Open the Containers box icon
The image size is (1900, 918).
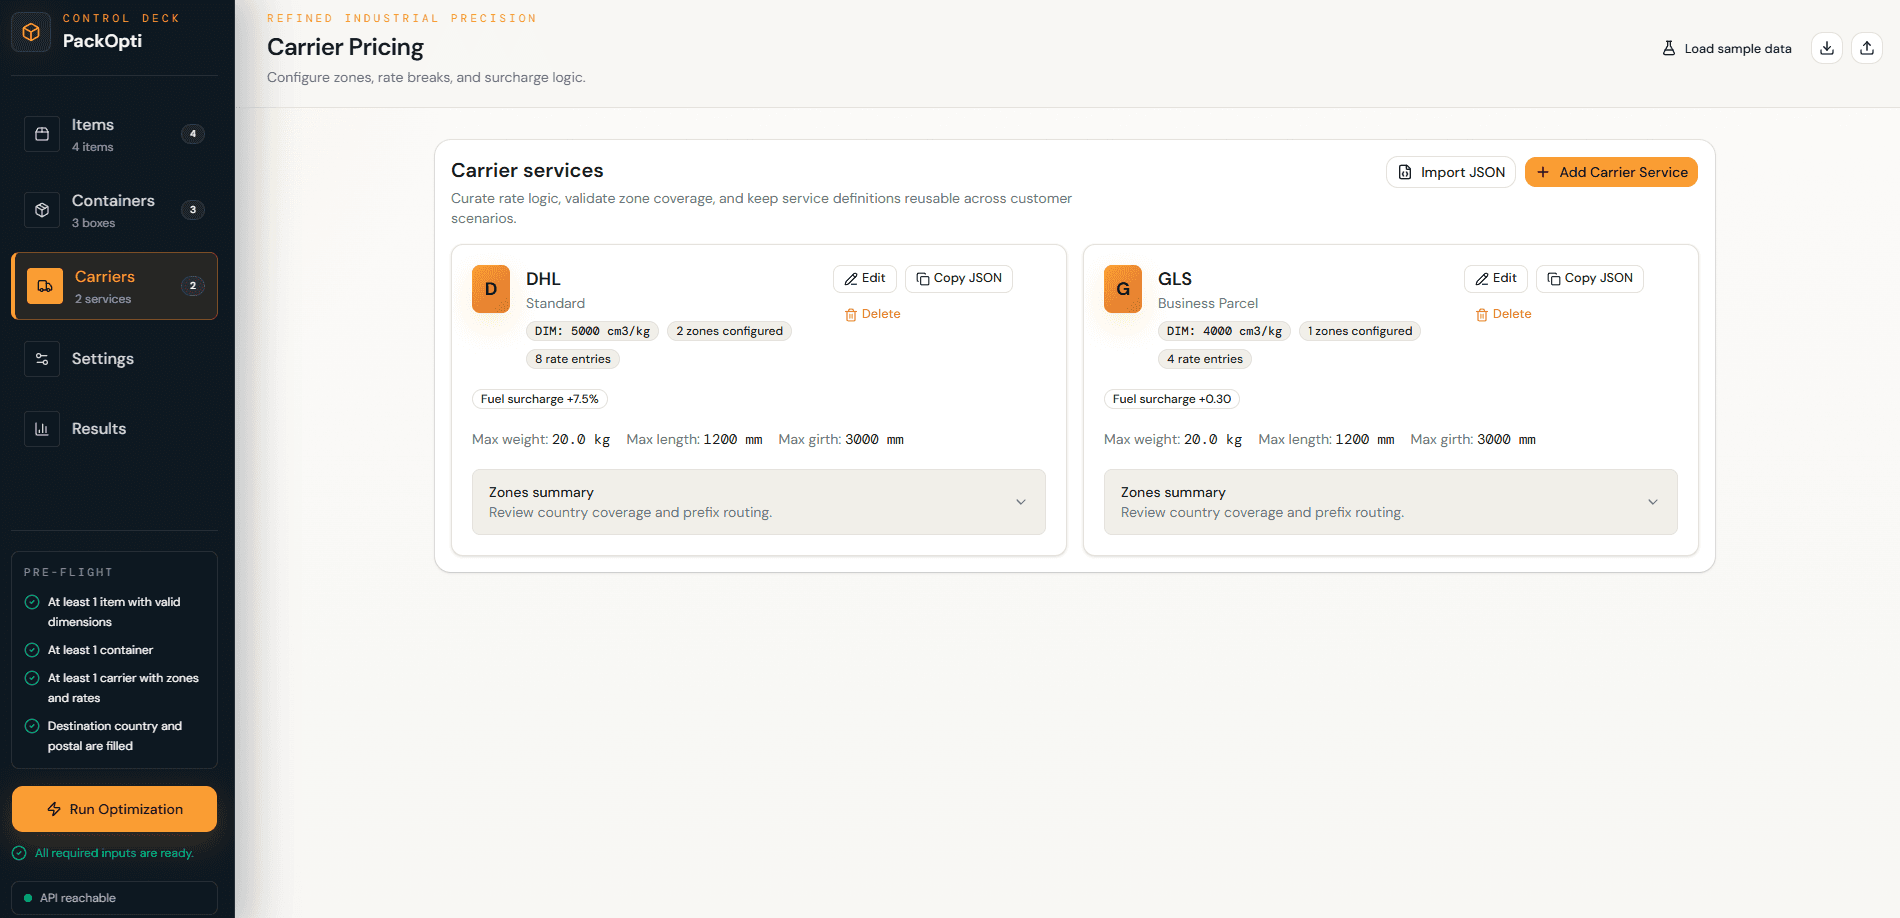coord(42,210)
